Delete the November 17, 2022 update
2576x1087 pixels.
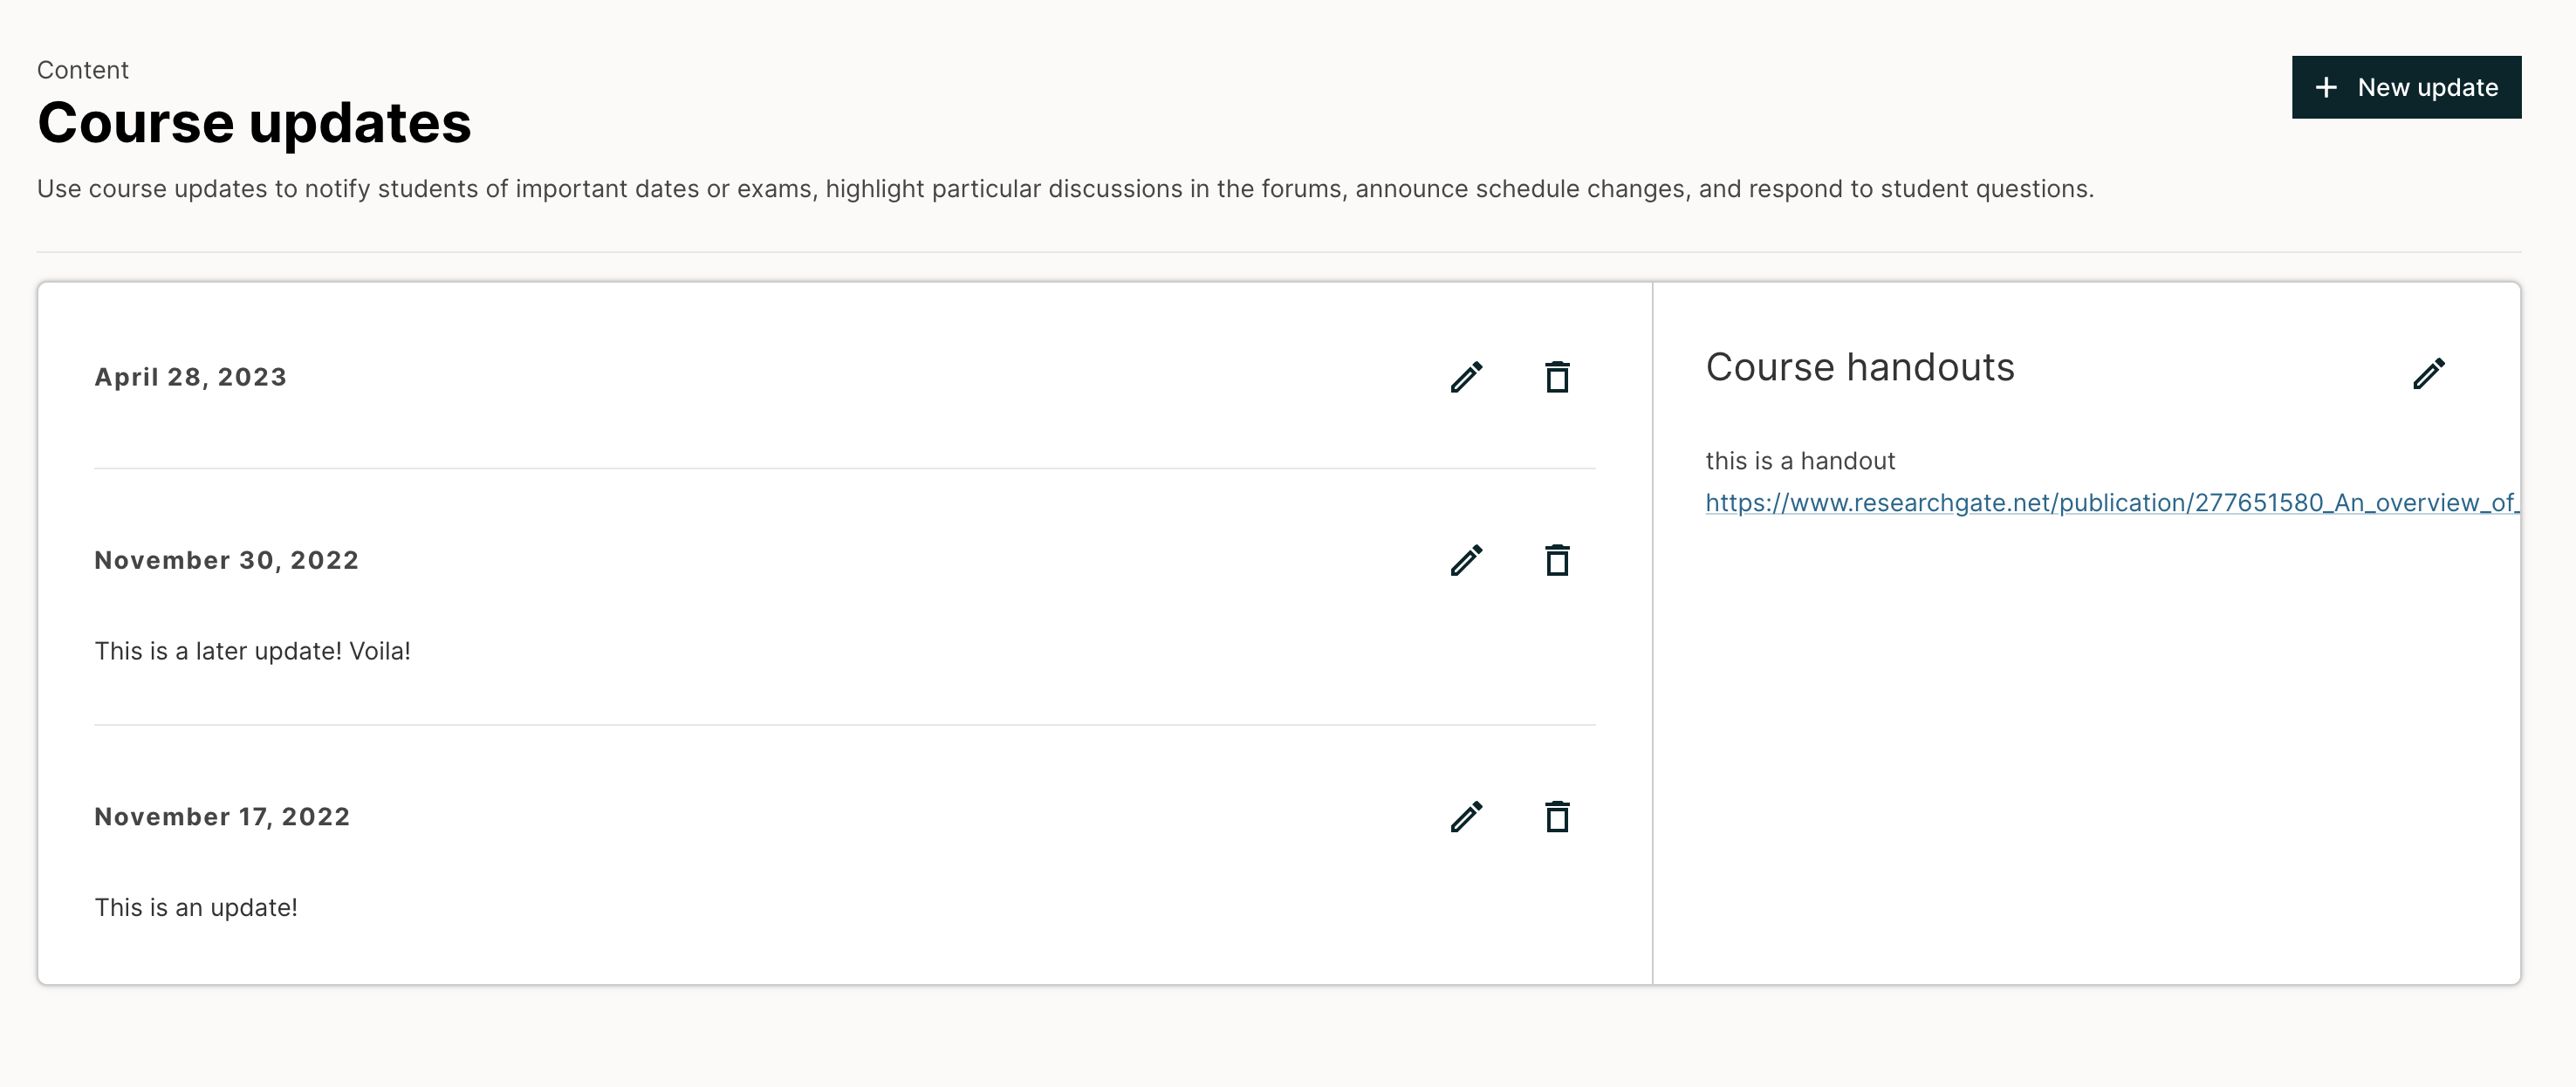pos(1558,817)
